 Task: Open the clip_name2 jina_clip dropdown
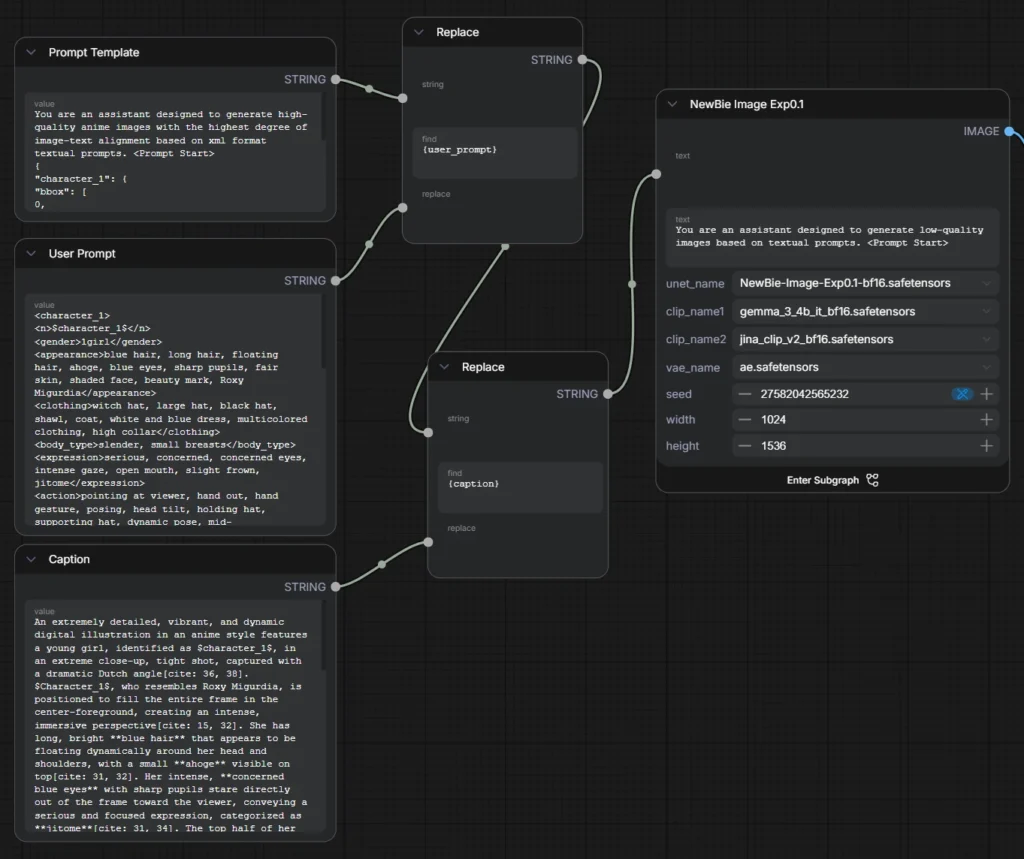pos(864,339)
